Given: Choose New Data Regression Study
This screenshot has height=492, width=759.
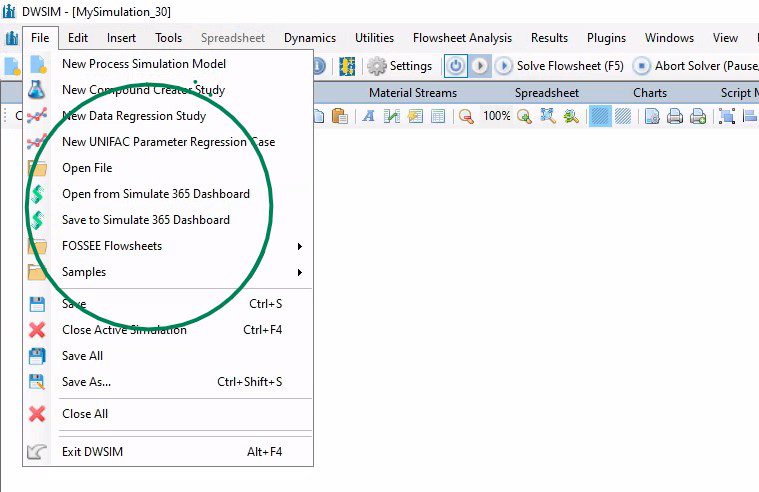Looking at the screenshot, I should 167,116.
